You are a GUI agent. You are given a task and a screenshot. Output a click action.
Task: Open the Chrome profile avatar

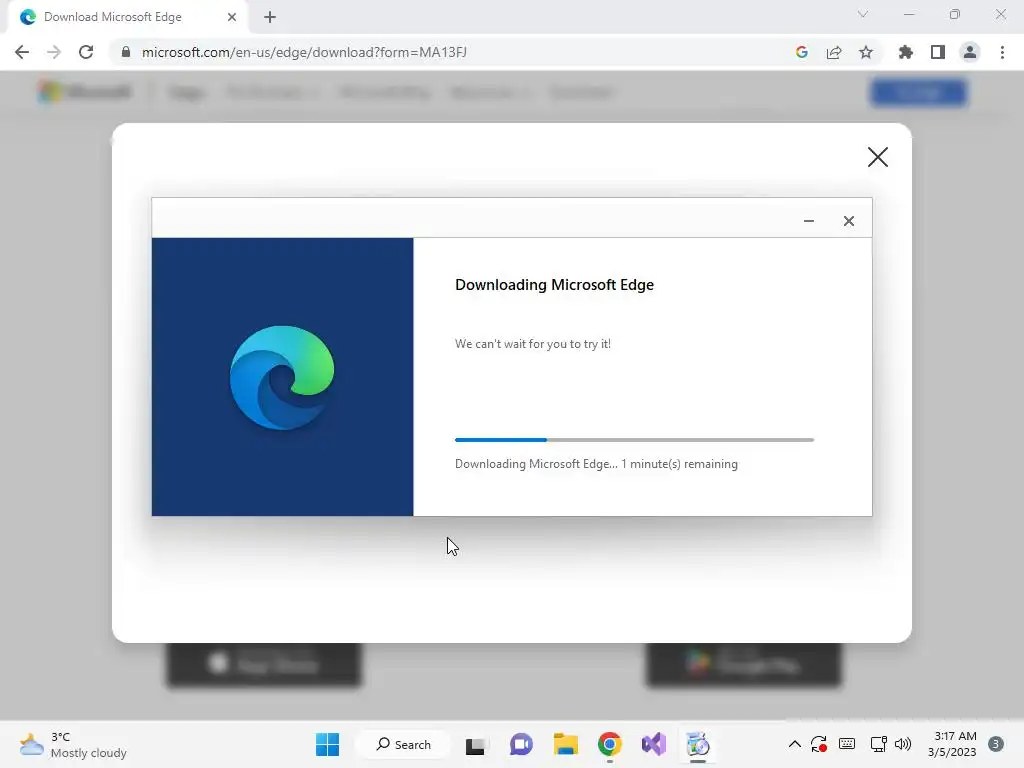pyautogui.click(x=970, y=52)
